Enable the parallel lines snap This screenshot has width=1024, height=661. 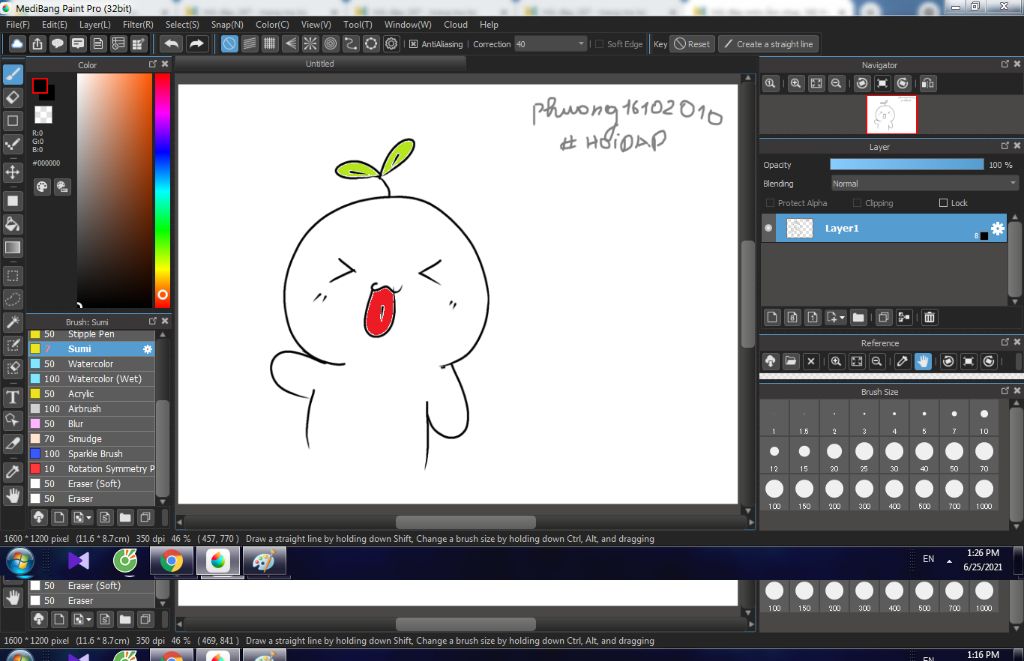[249, 44]
